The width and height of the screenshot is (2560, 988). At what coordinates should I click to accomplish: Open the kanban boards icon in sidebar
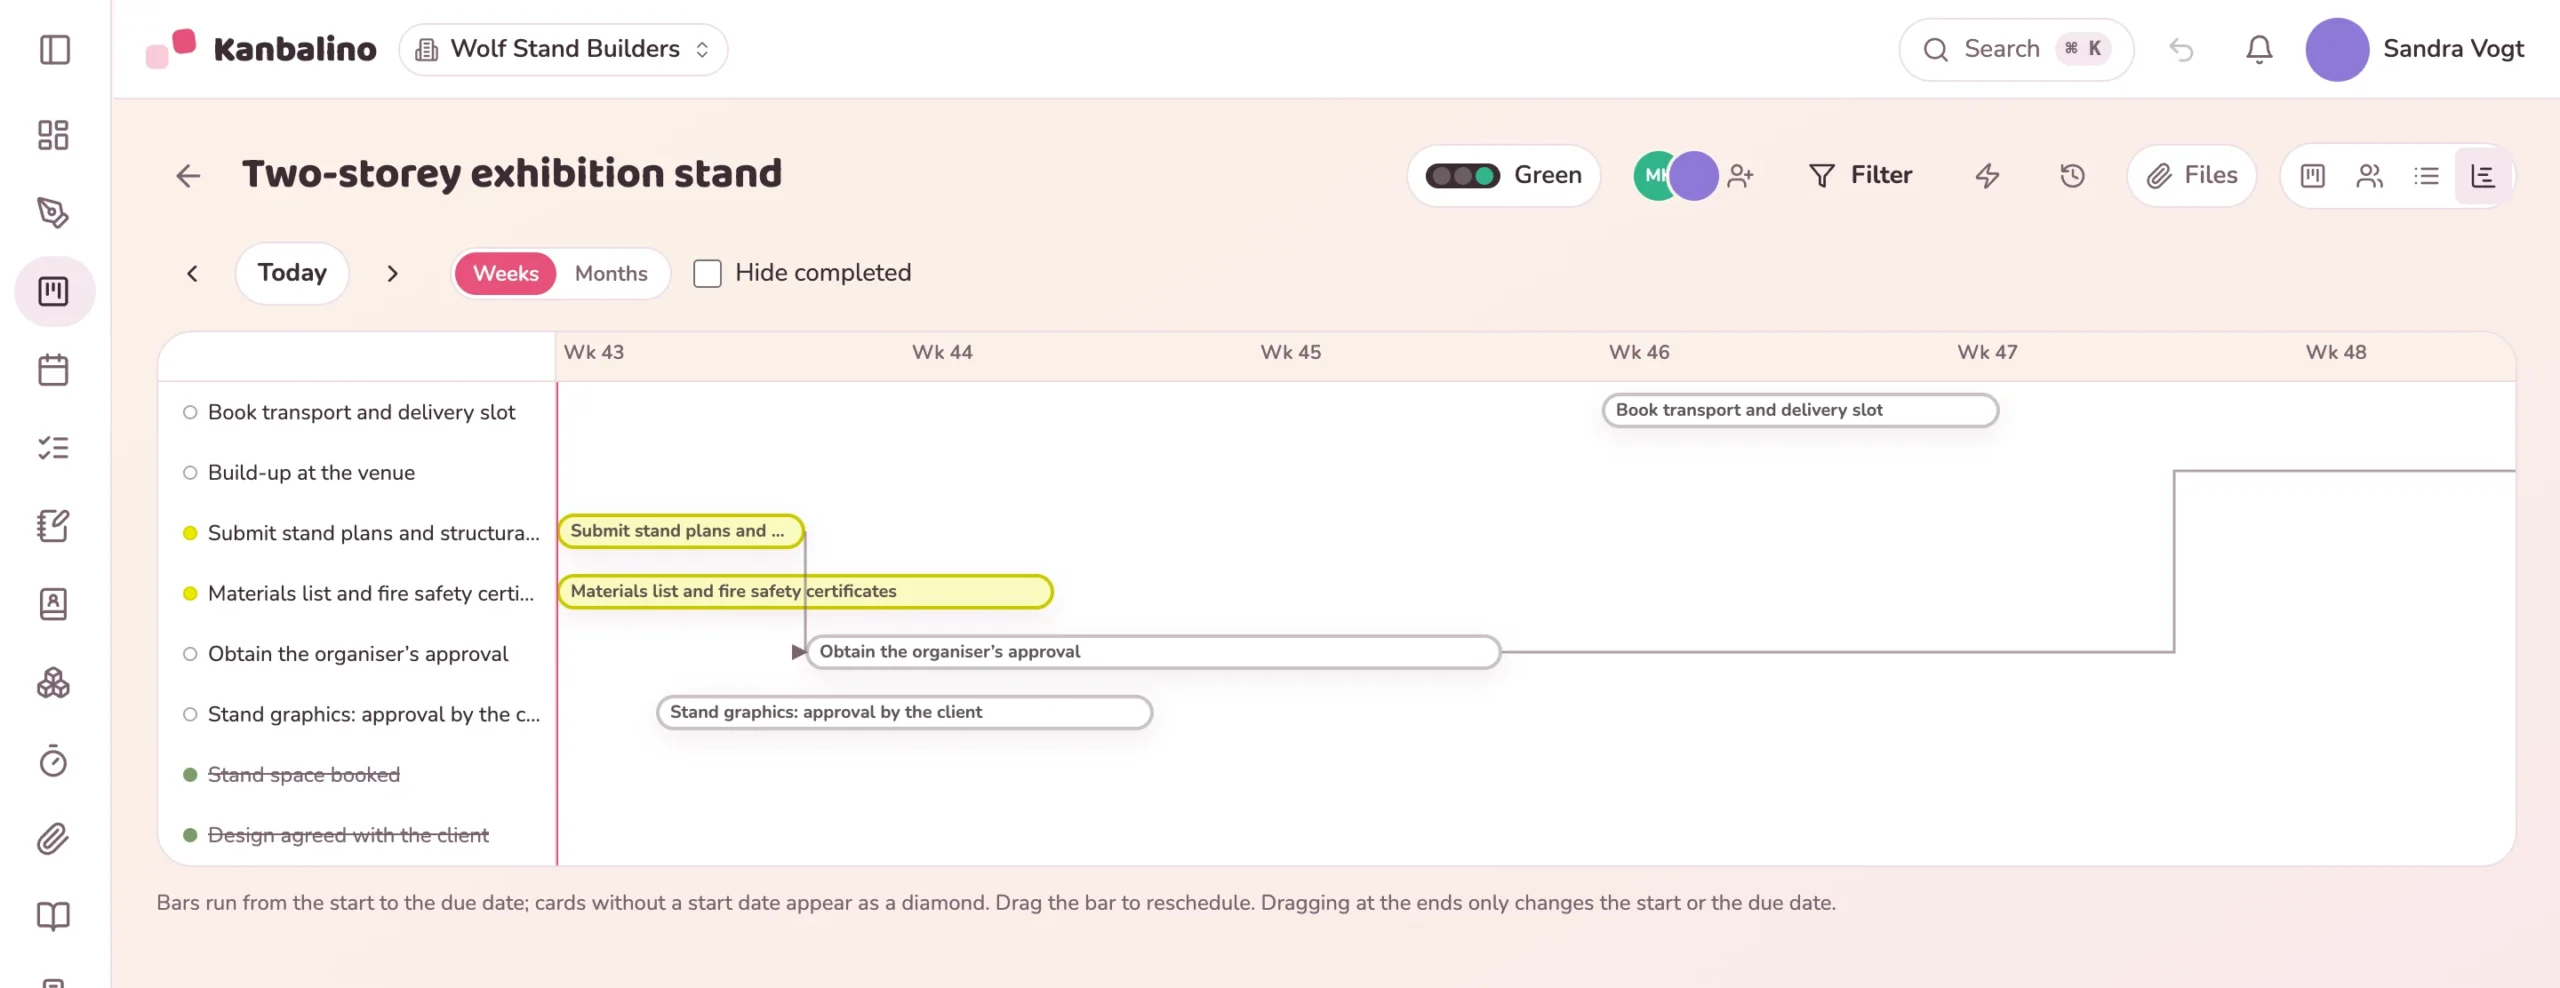click(x=54, y=291)
